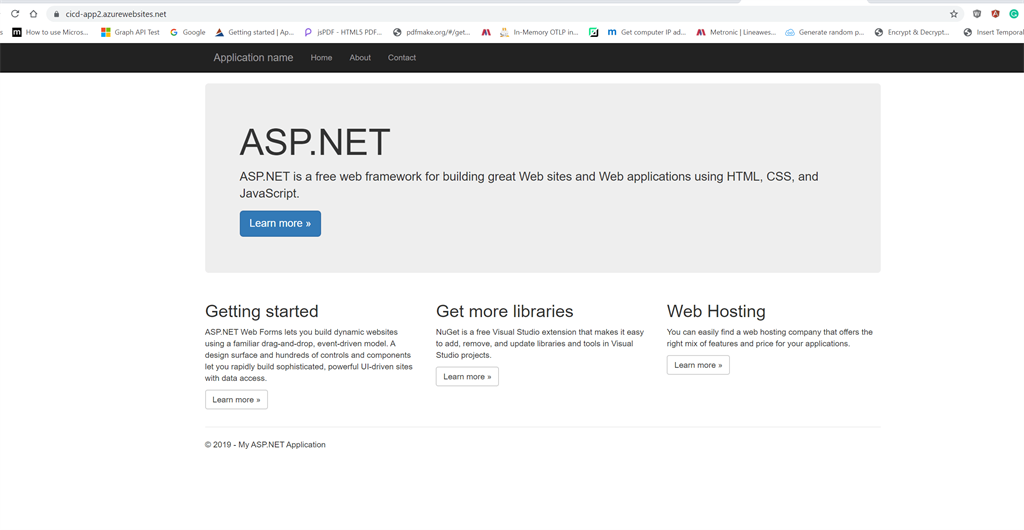Viewport: 1024px width, 530px height.
Task: Open the Graph API Test bookmark
Action: [x=130, y=32]
